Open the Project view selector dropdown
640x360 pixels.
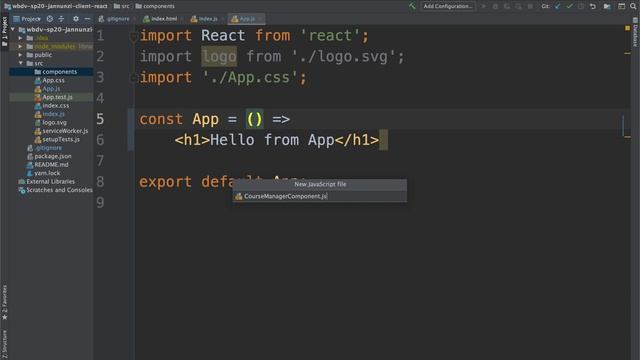pos(27,19)
